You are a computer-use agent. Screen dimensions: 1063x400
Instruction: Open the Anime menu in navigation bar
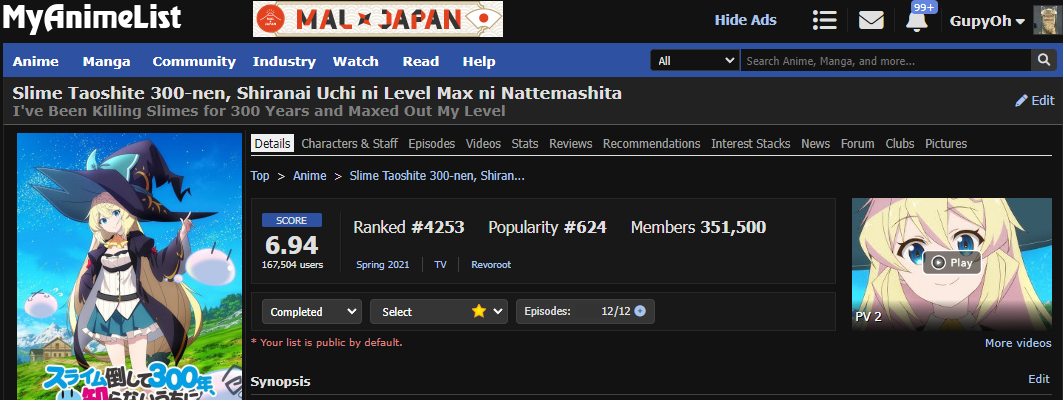tap(35, 61)
